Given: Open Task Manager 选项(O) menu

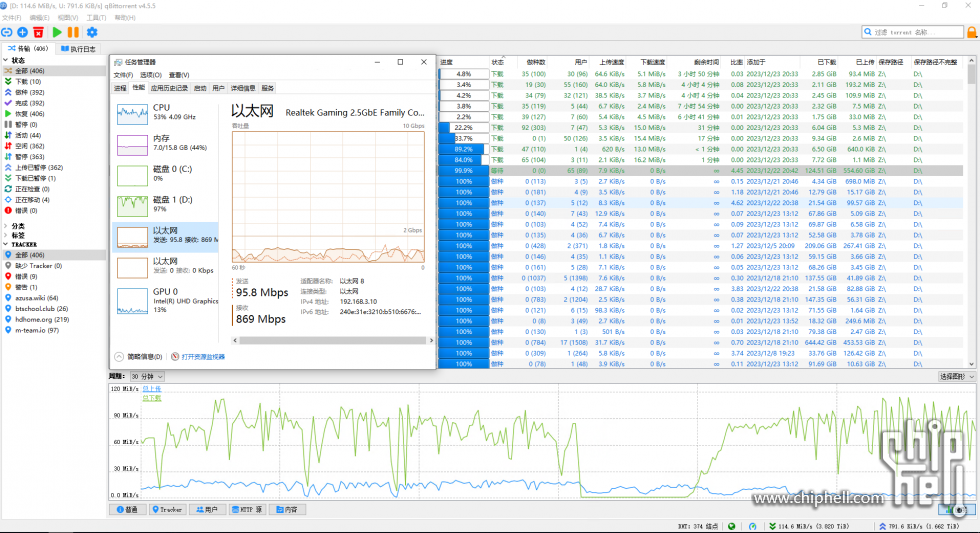Looking at the screenshot, I should click(151, 75).
